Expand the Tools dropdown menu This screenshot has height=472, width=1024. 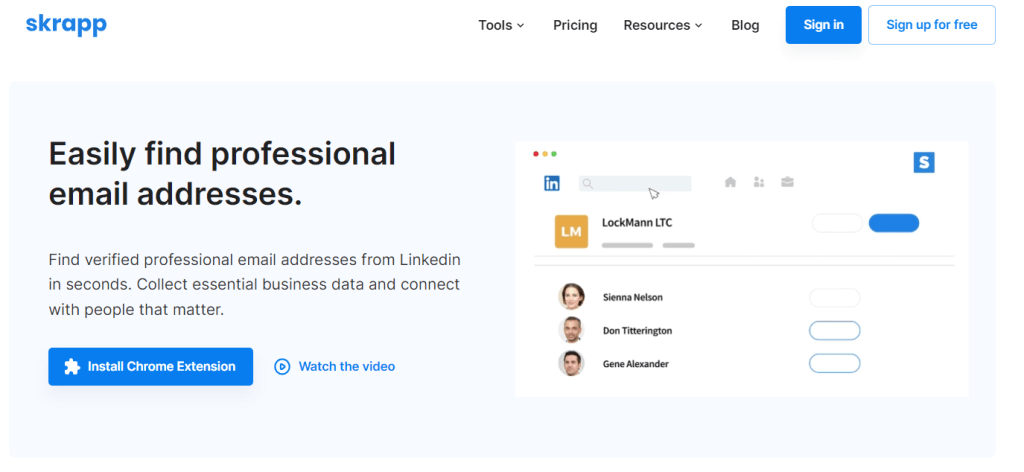(501, 25)
